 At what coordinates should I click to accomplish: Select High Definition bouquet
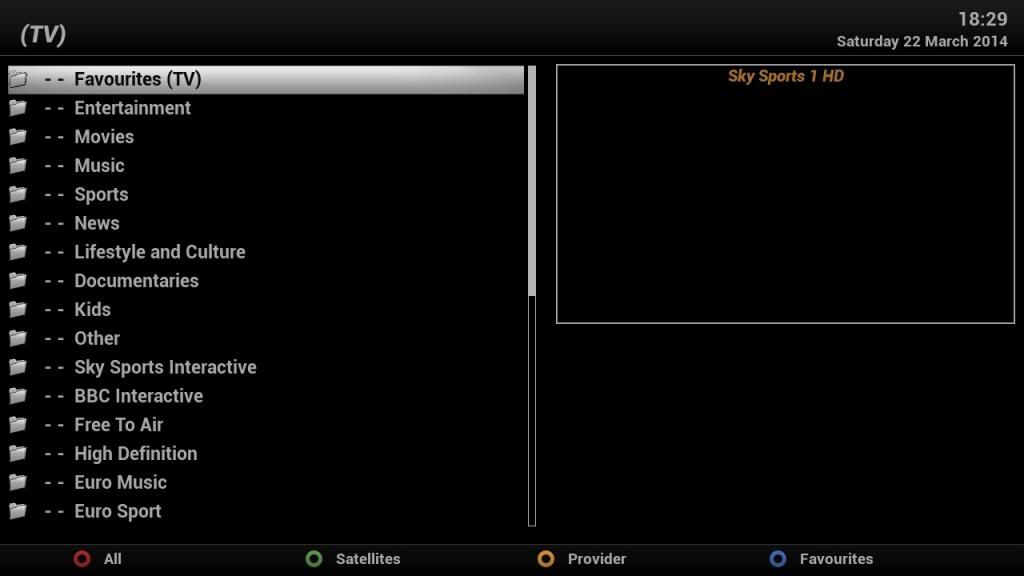266,453
